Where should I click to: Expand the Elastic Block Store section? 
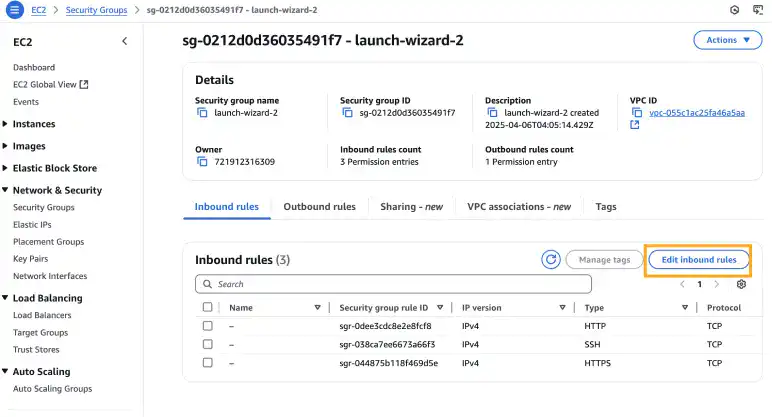[5, 168]
